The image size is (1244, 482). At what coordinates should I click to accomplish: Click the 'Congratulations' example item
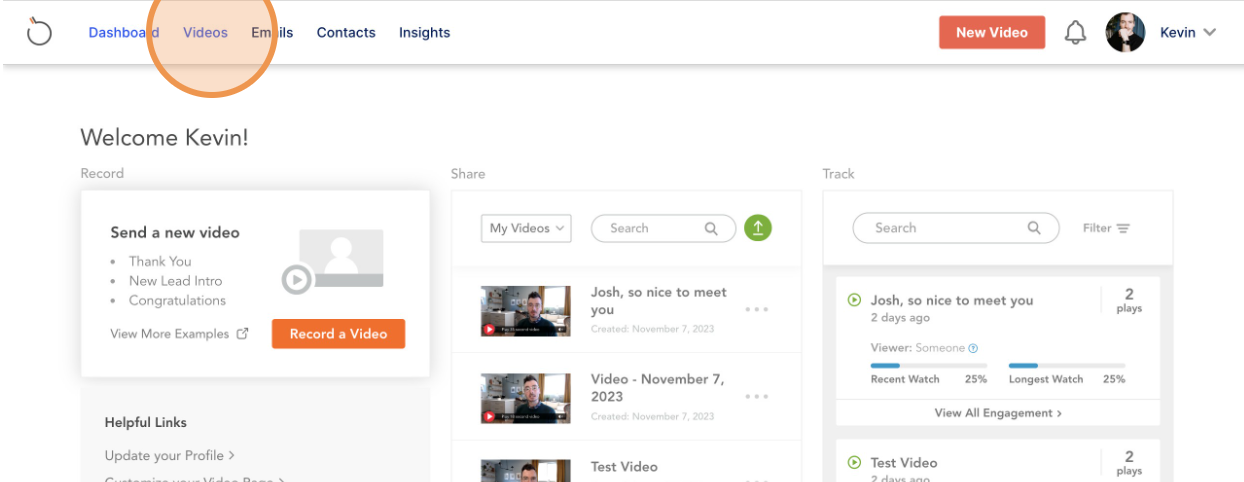[x=177, y=300]
